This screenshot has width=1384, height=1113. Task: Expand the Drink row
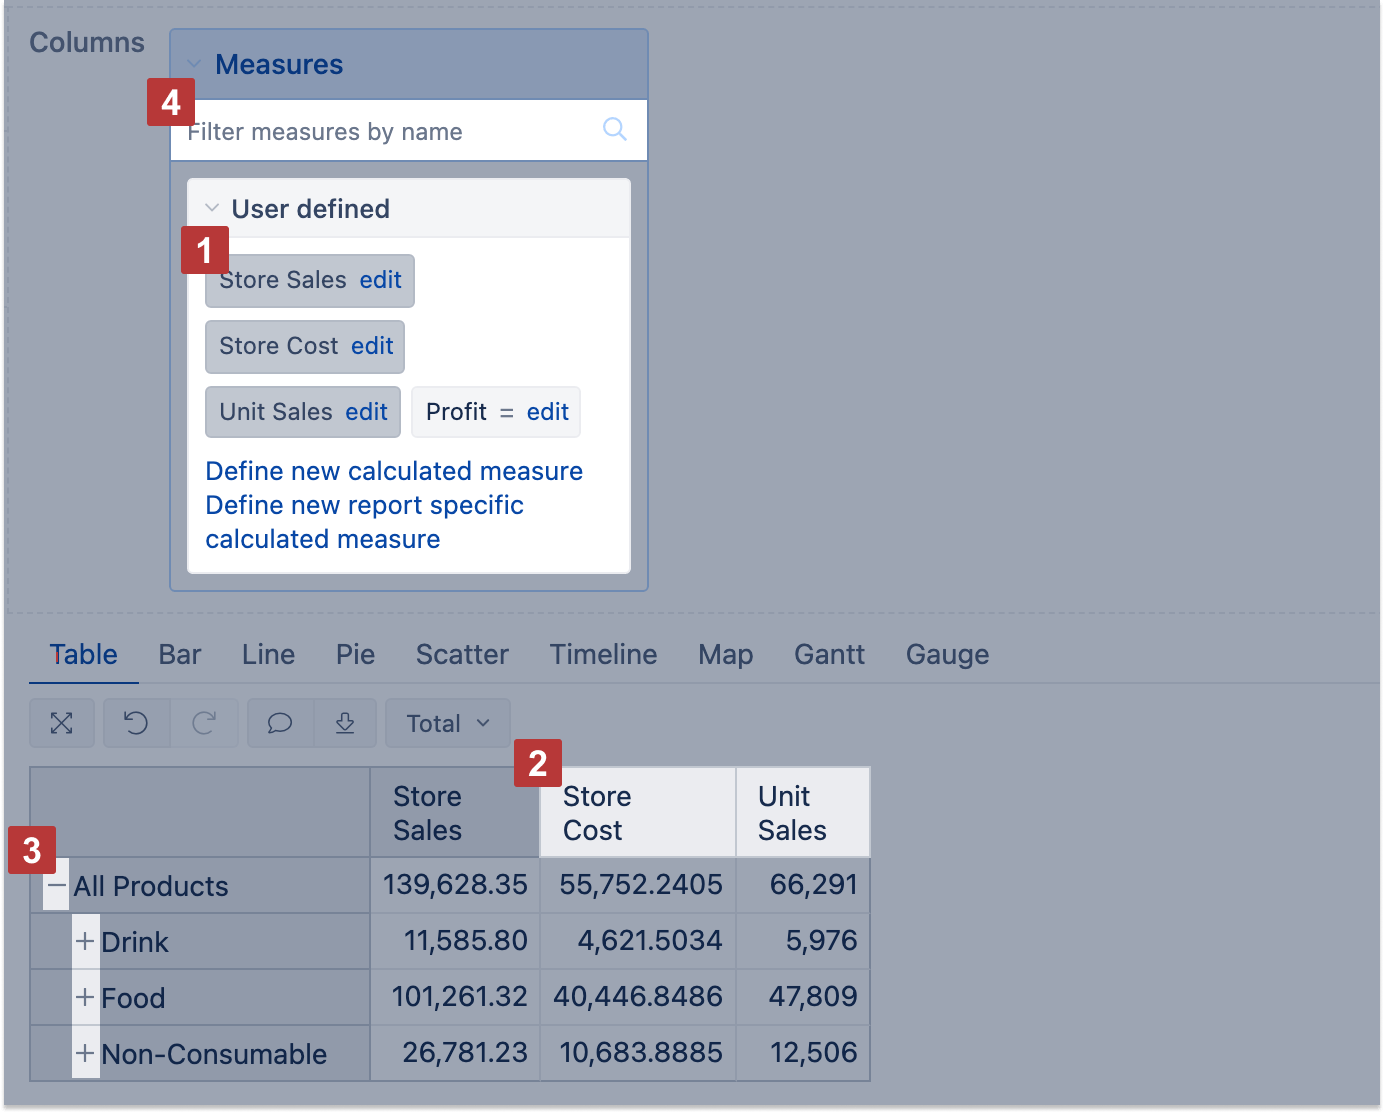point(85,942)
